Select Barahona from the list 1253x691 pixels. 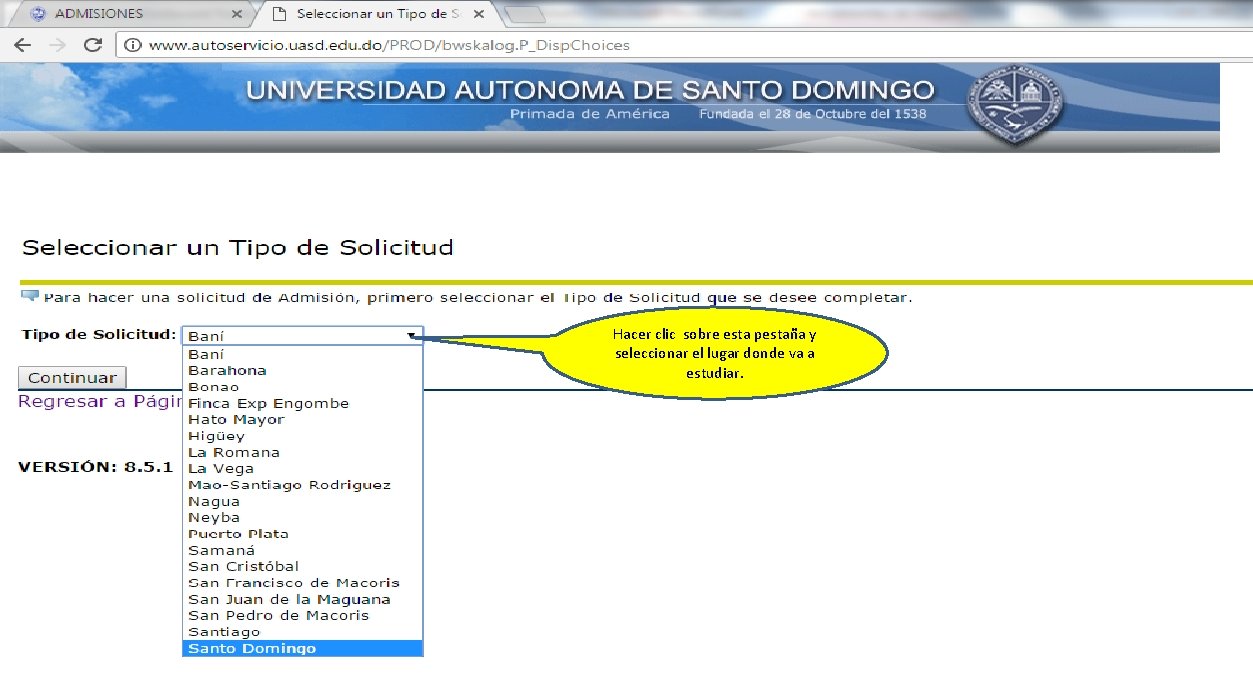(303, 370)
